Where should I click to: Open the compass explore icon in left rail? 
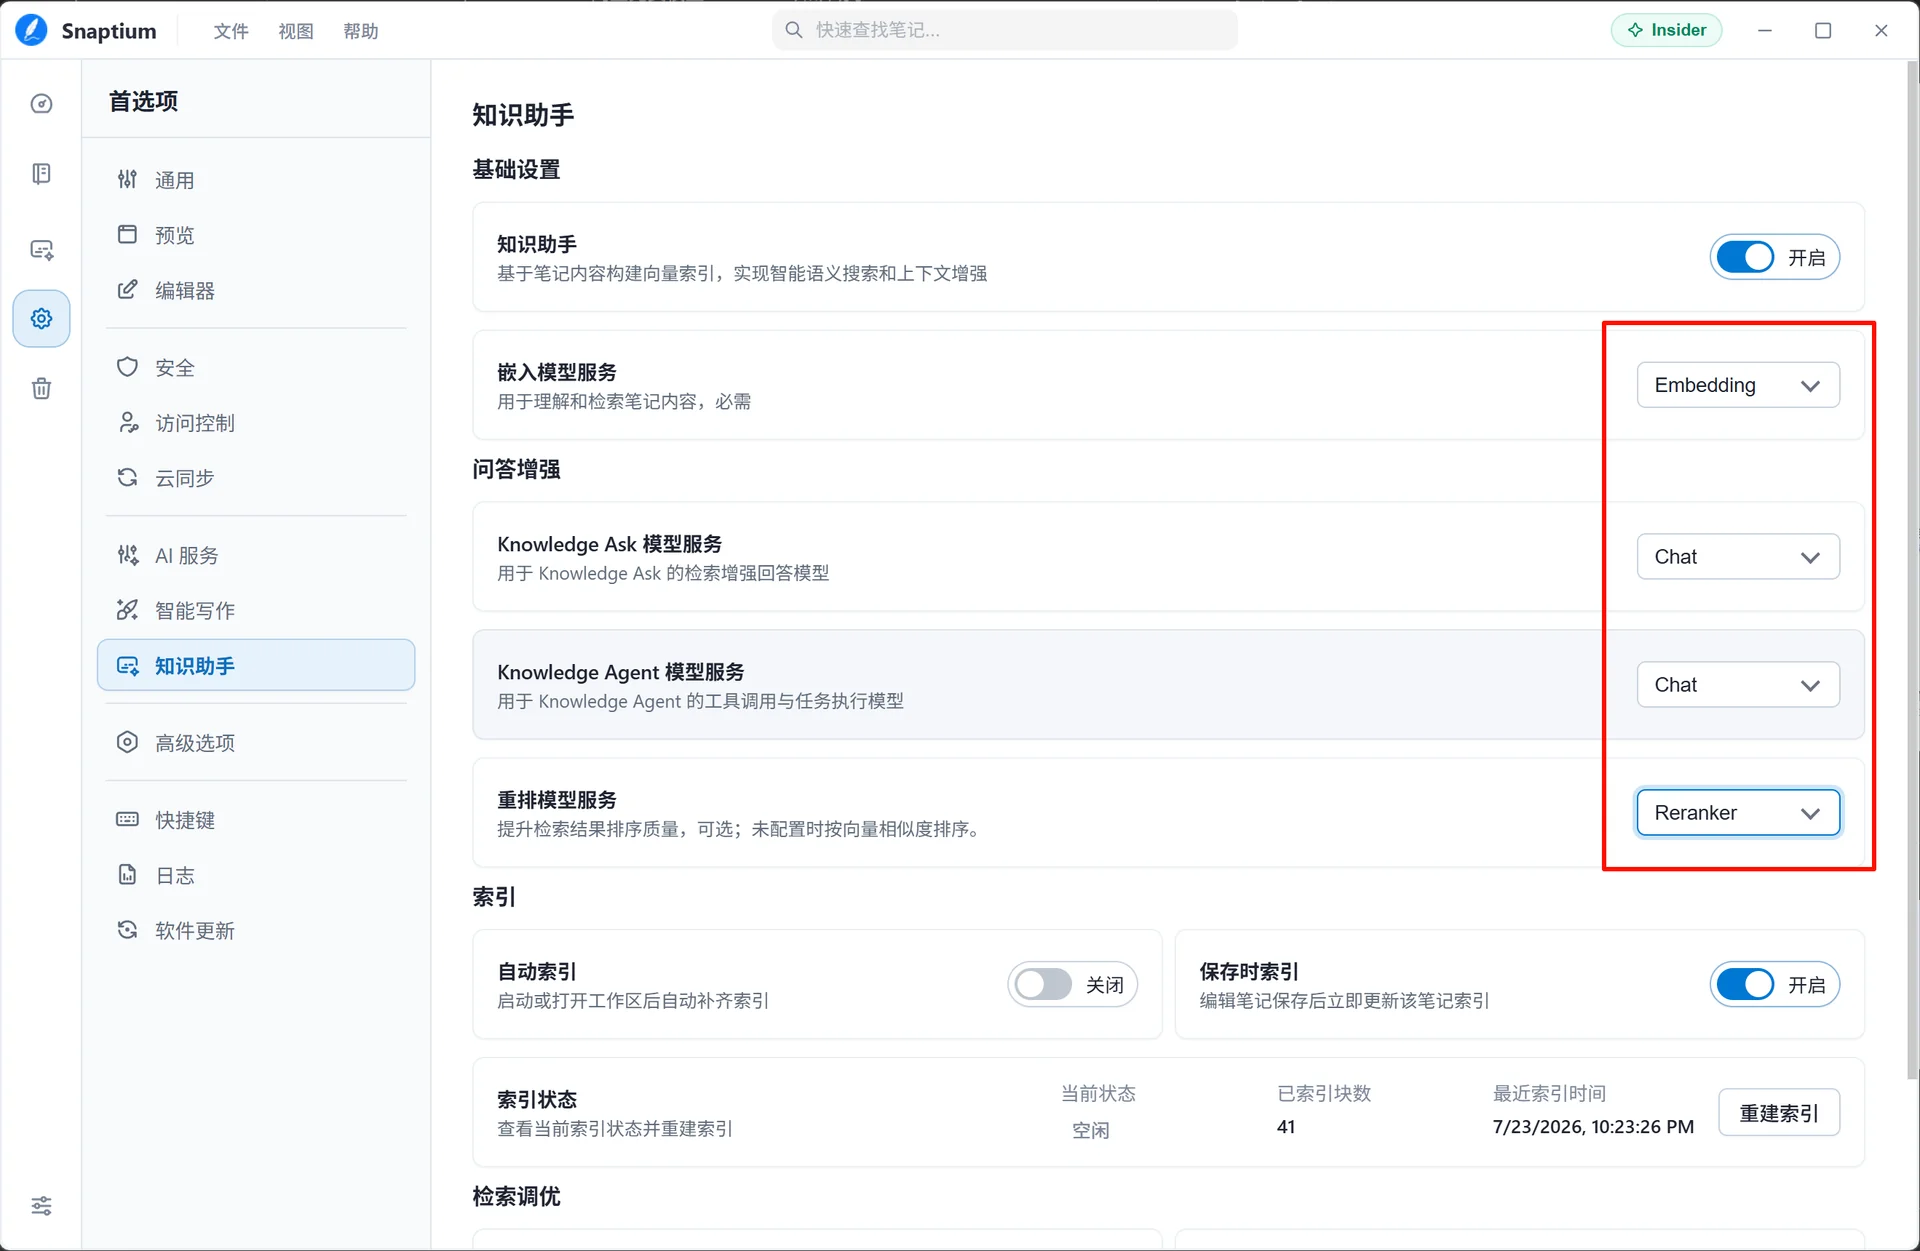point(41,104)
